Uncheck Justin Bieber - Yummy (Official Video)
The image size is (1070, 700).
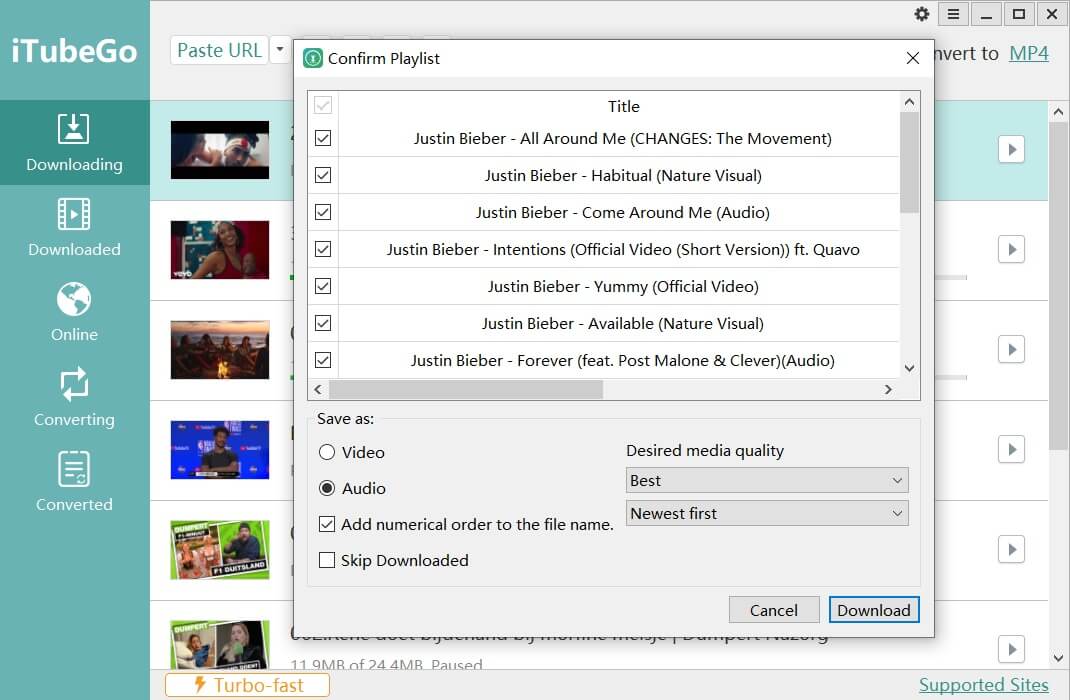tap(323, 285)
